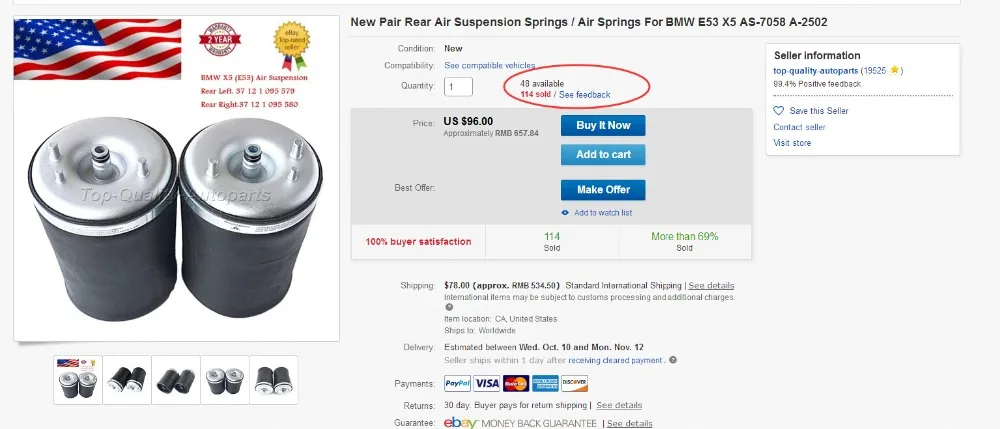Click the Make Offer button
Viewport: 1000px width, 429px height.
point(603,190)
